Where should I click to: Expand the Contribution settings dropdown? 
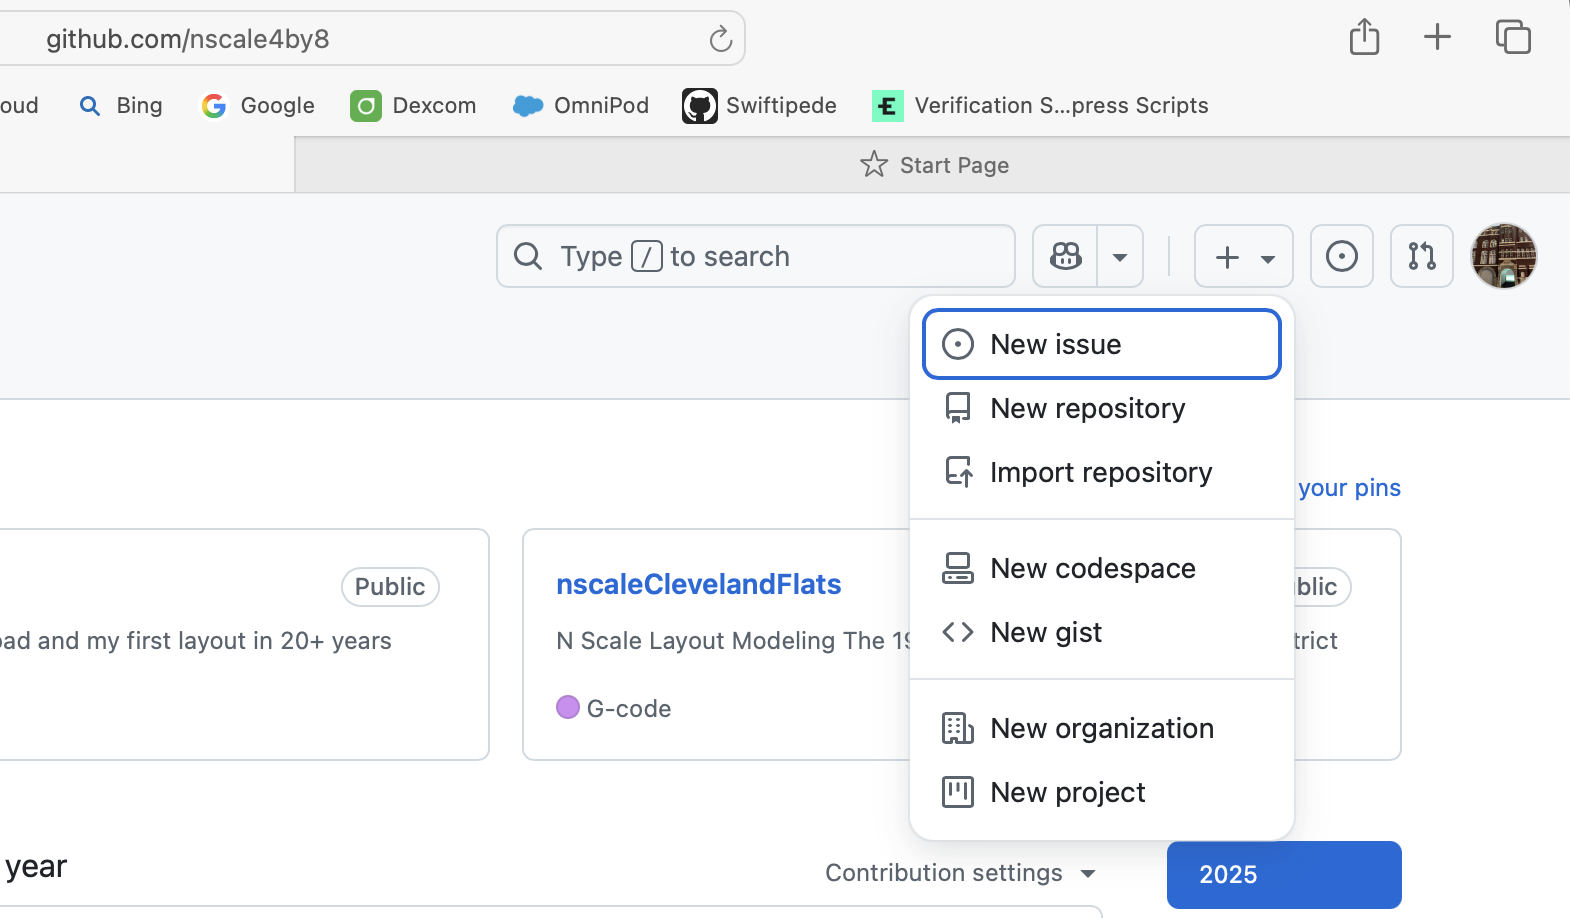960,873
